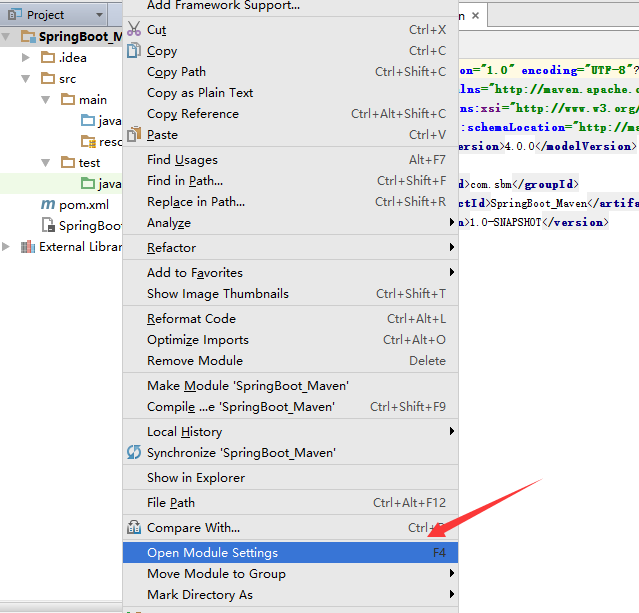Select Find Usages
639x613 pixels.
290,159
